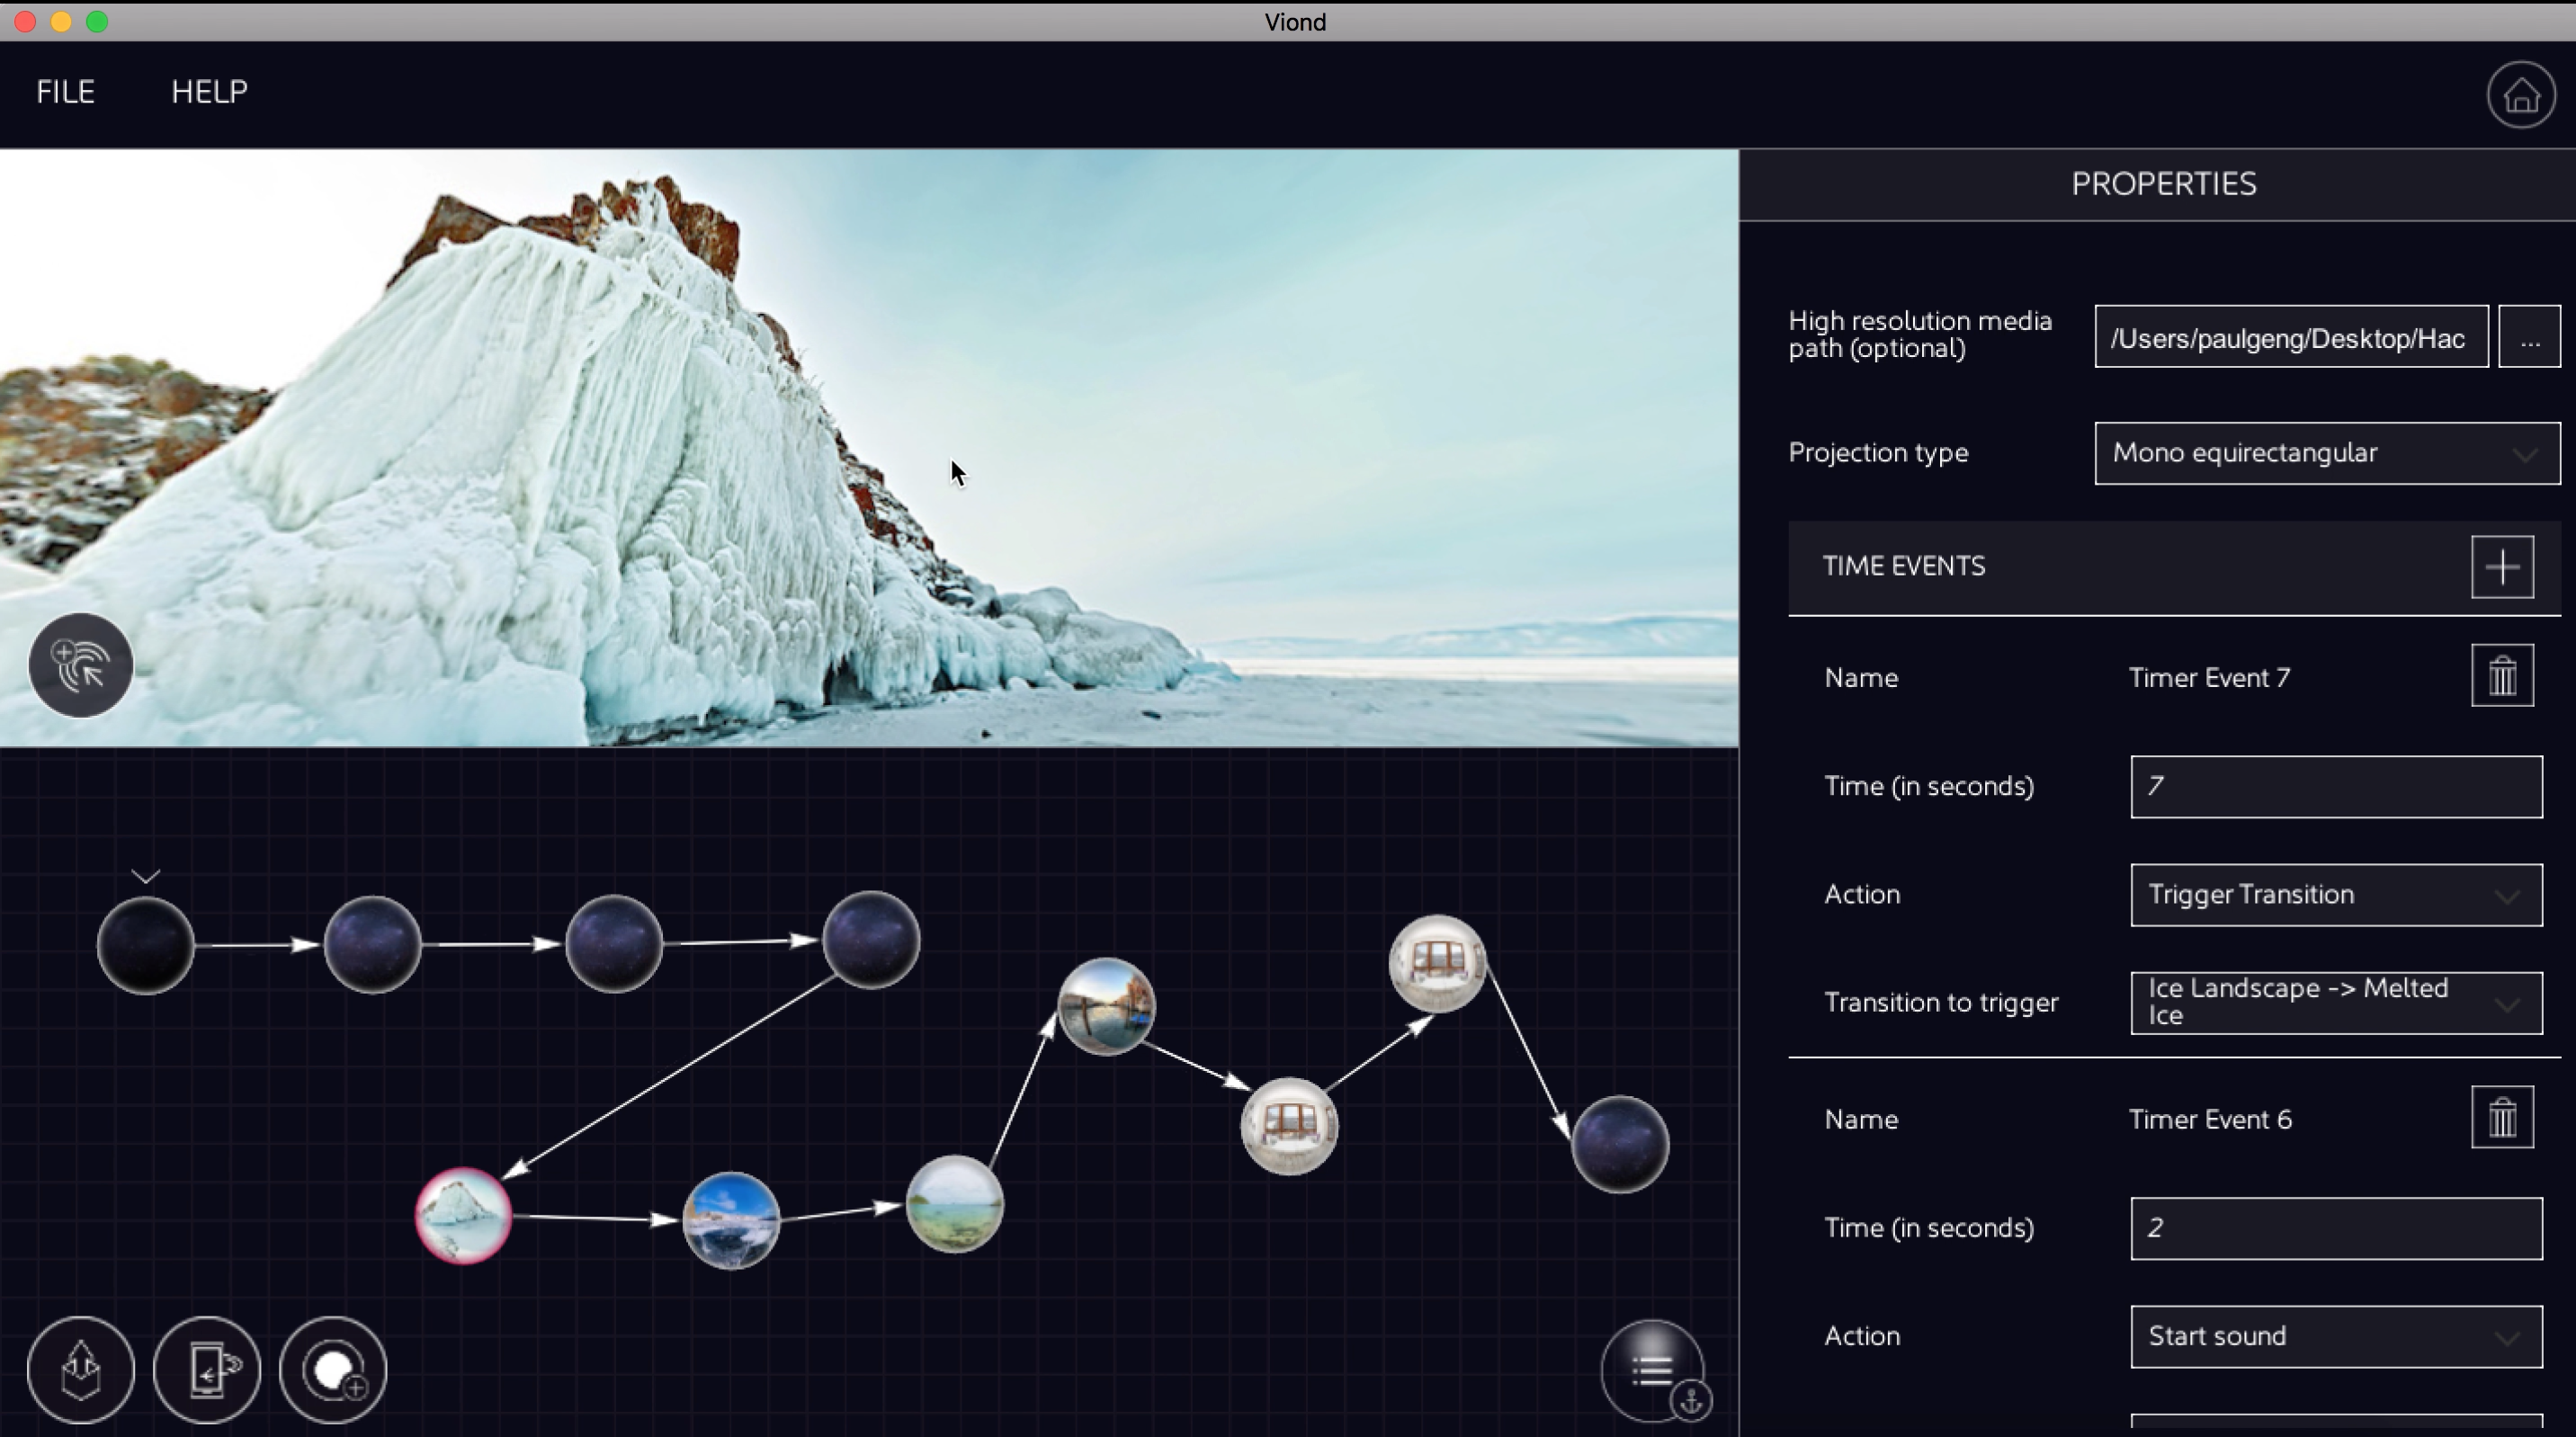2576x1437 pixels.
Task: Expand the Projection type dropdown
Action: pos(2326,453)
